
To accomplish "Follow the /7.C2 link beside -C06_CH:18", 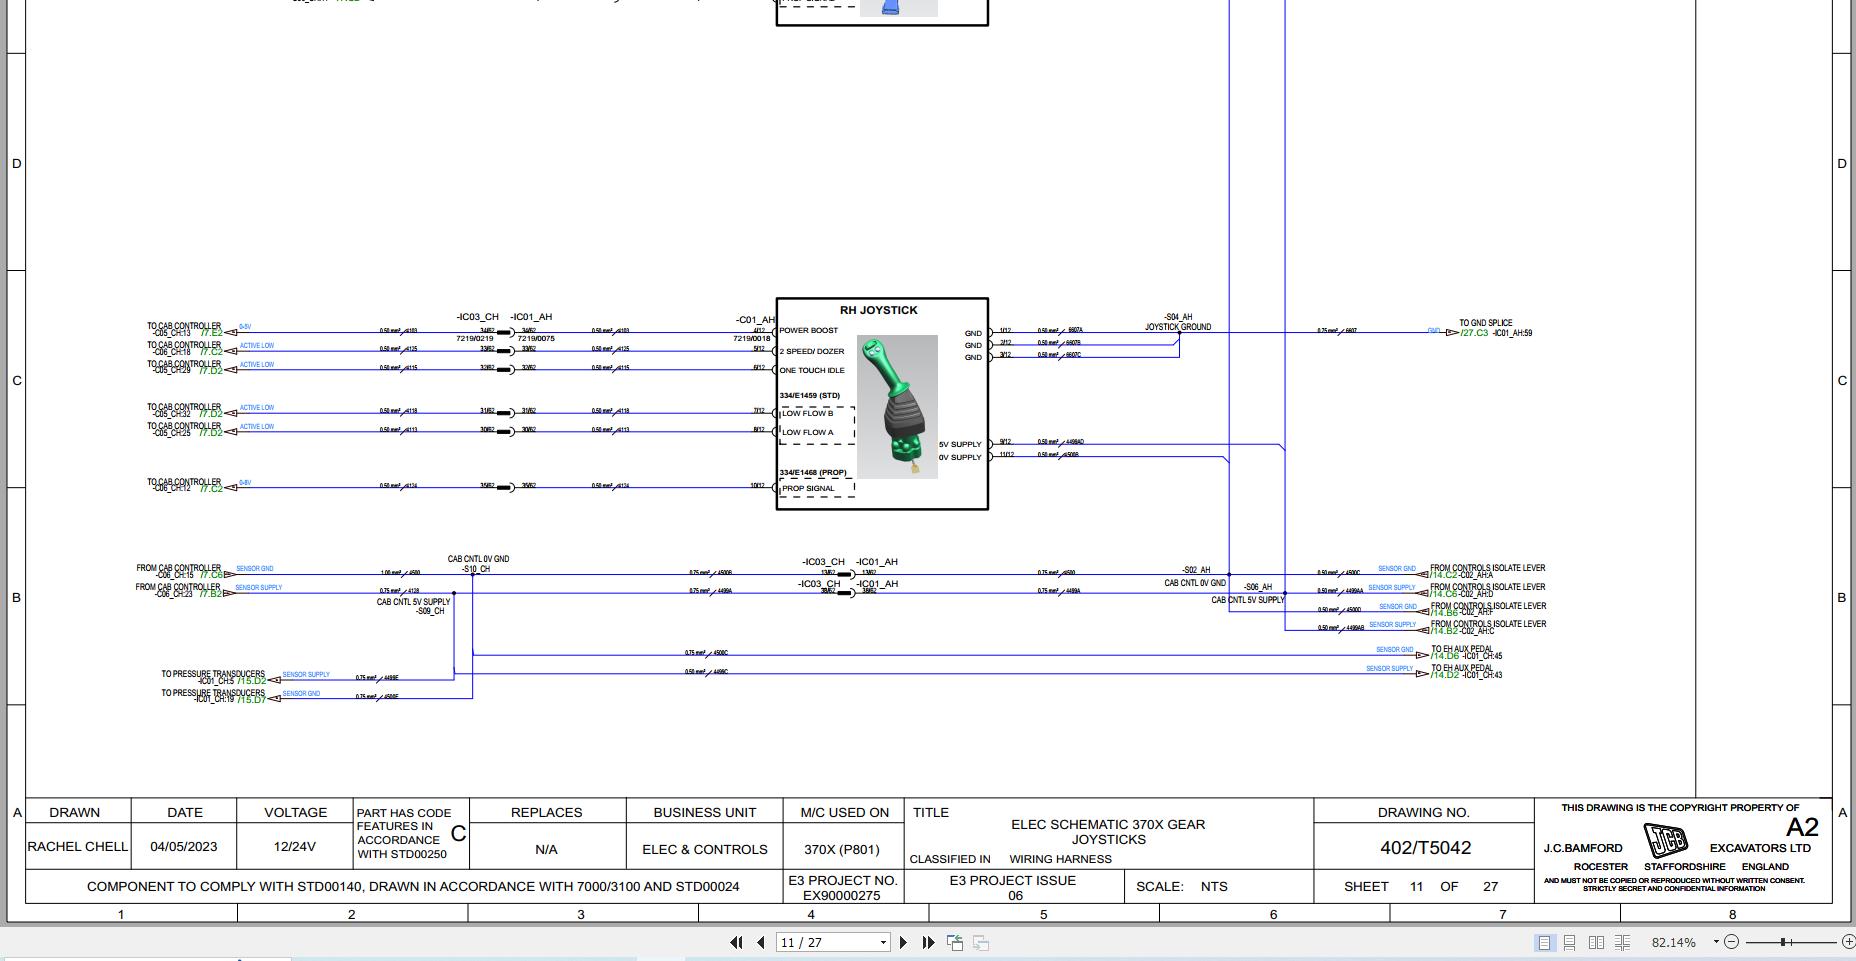I will (x=211, y=351).
